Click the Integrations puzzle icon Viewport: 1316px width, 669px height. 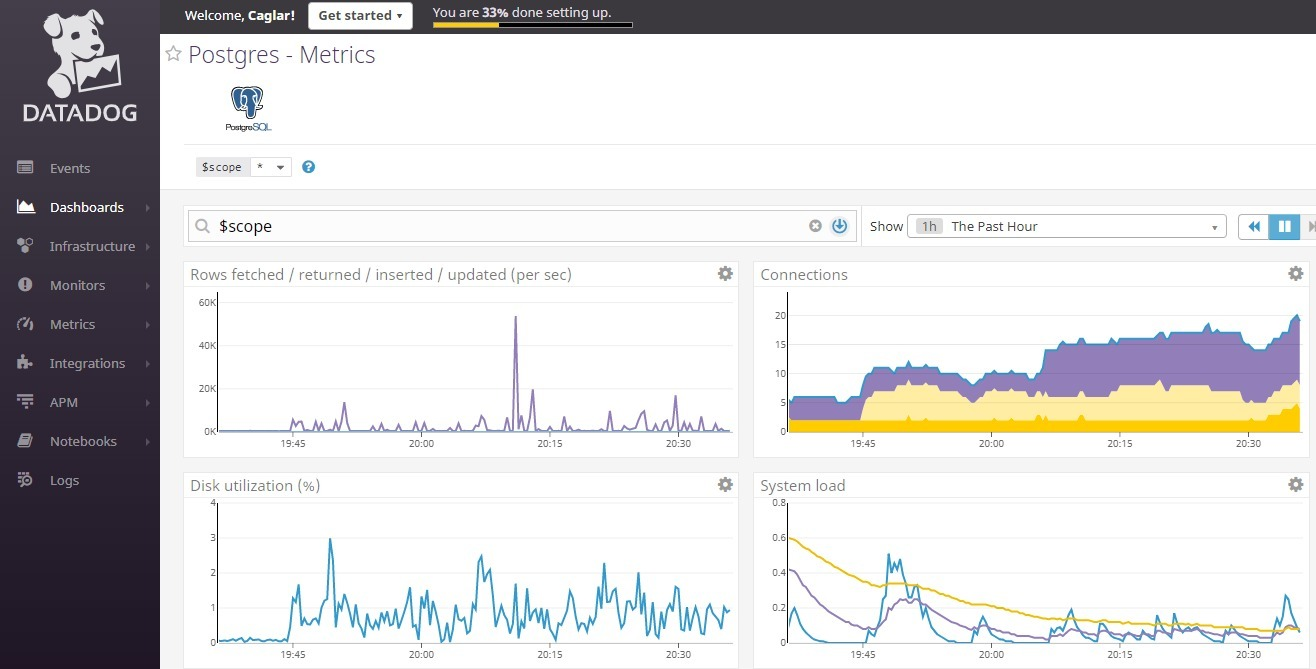pyautogui.click(x=26, y=363)
